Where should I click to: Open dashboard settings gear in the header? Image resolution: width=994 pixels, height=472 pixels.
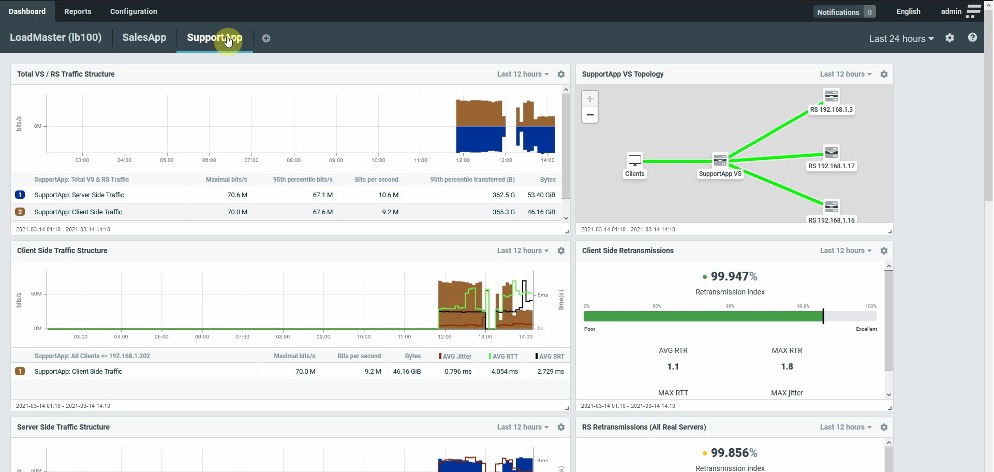[950, 38]
